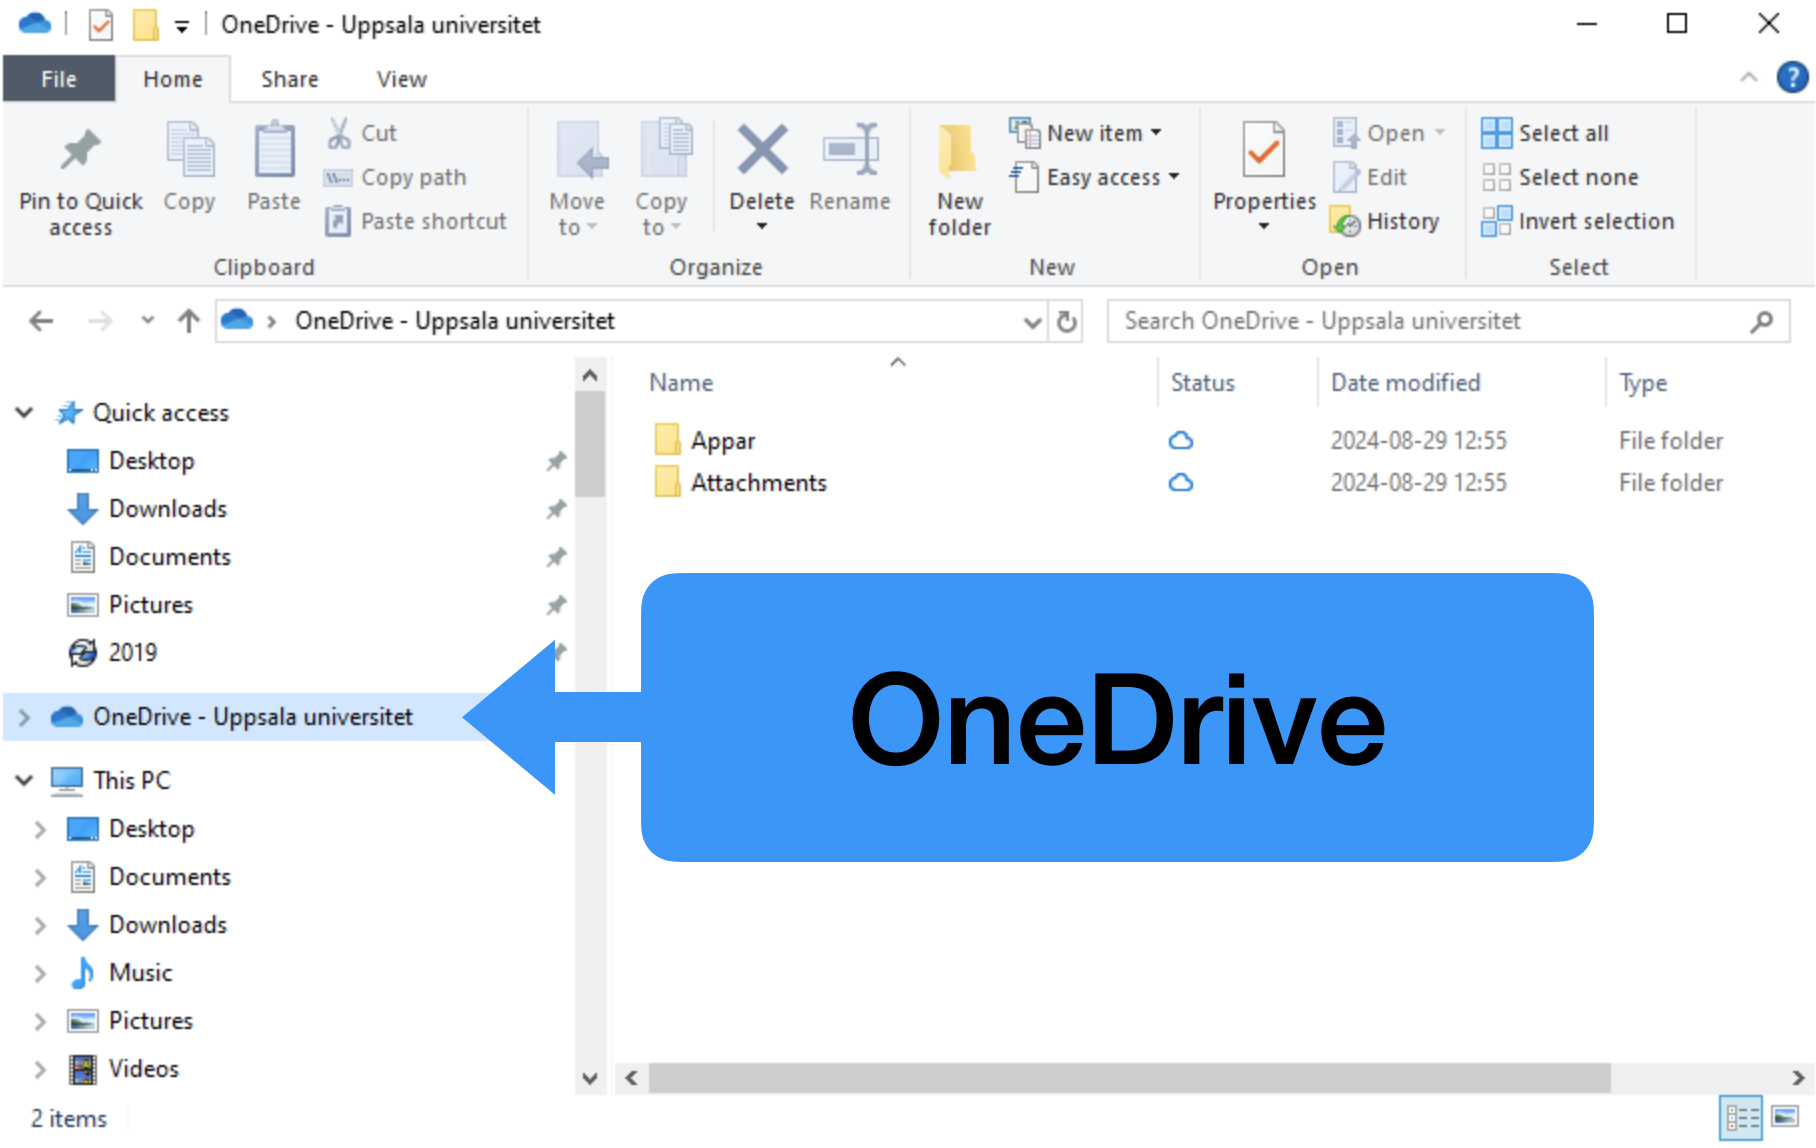This screenshot has width=1816, height=1148.
Task: Go up one folder level
Action: [188, 321]
